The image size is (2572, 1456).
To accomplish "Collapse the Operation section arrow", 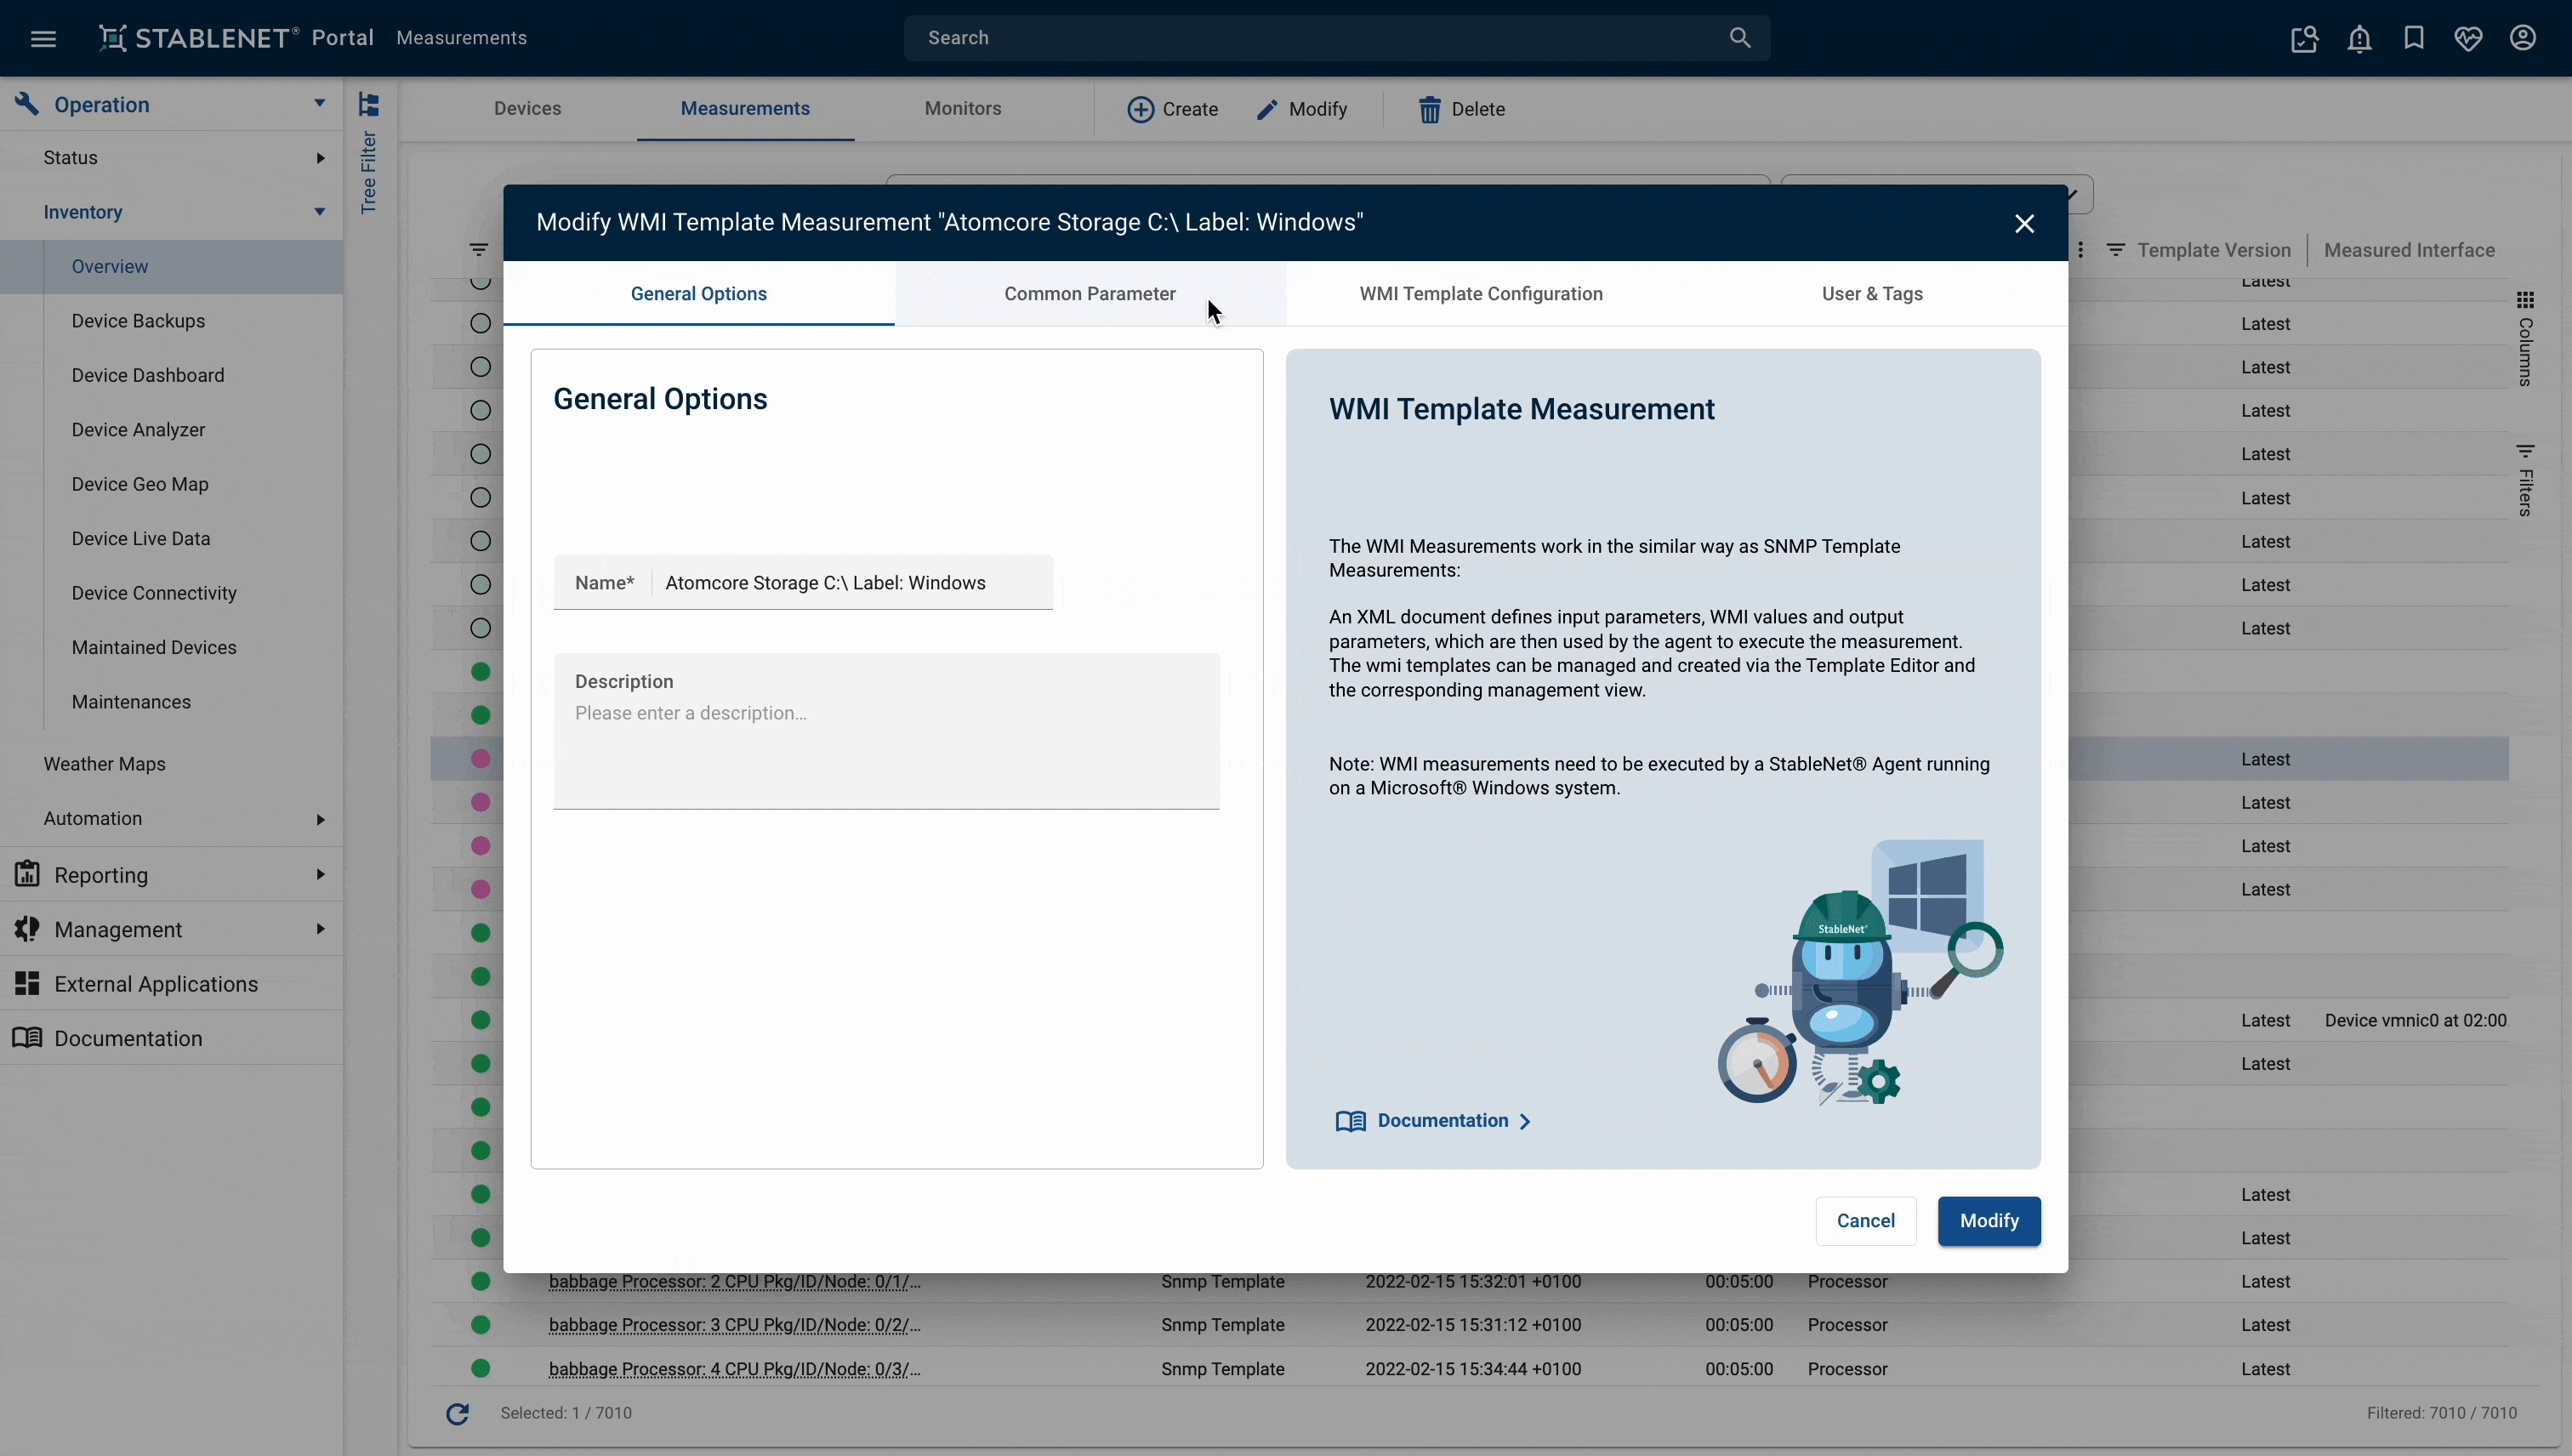I will [319, 104].
